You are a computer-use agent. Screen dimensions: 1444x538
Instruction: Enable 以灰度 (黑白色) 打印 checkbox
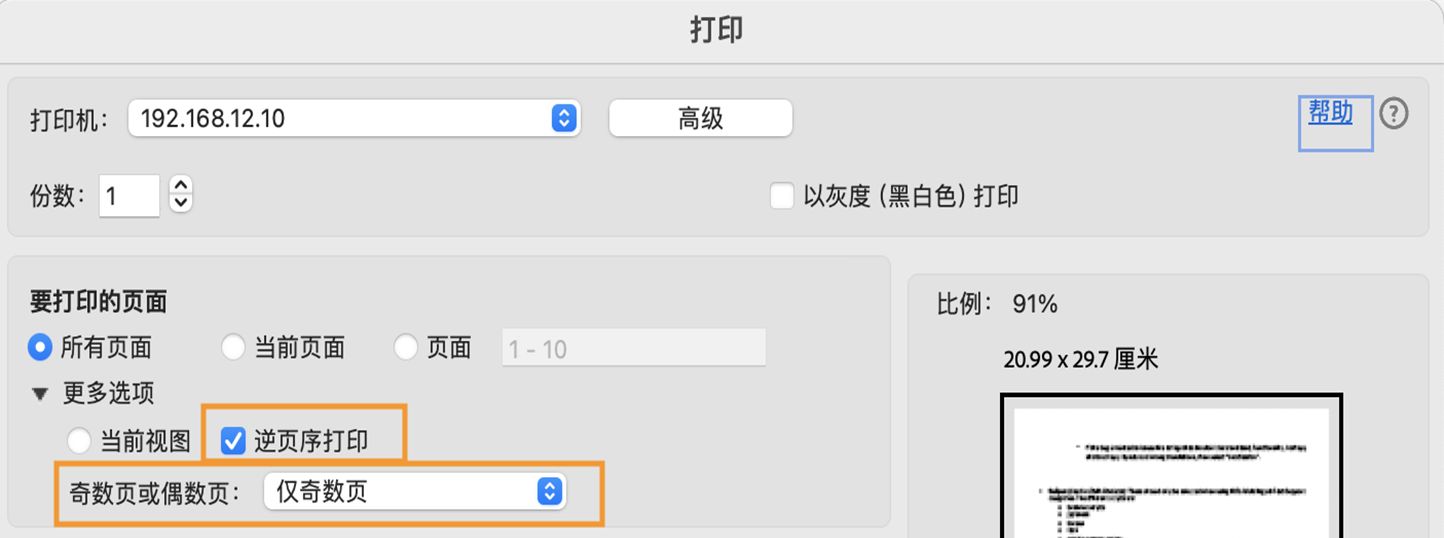pos(782,196)
